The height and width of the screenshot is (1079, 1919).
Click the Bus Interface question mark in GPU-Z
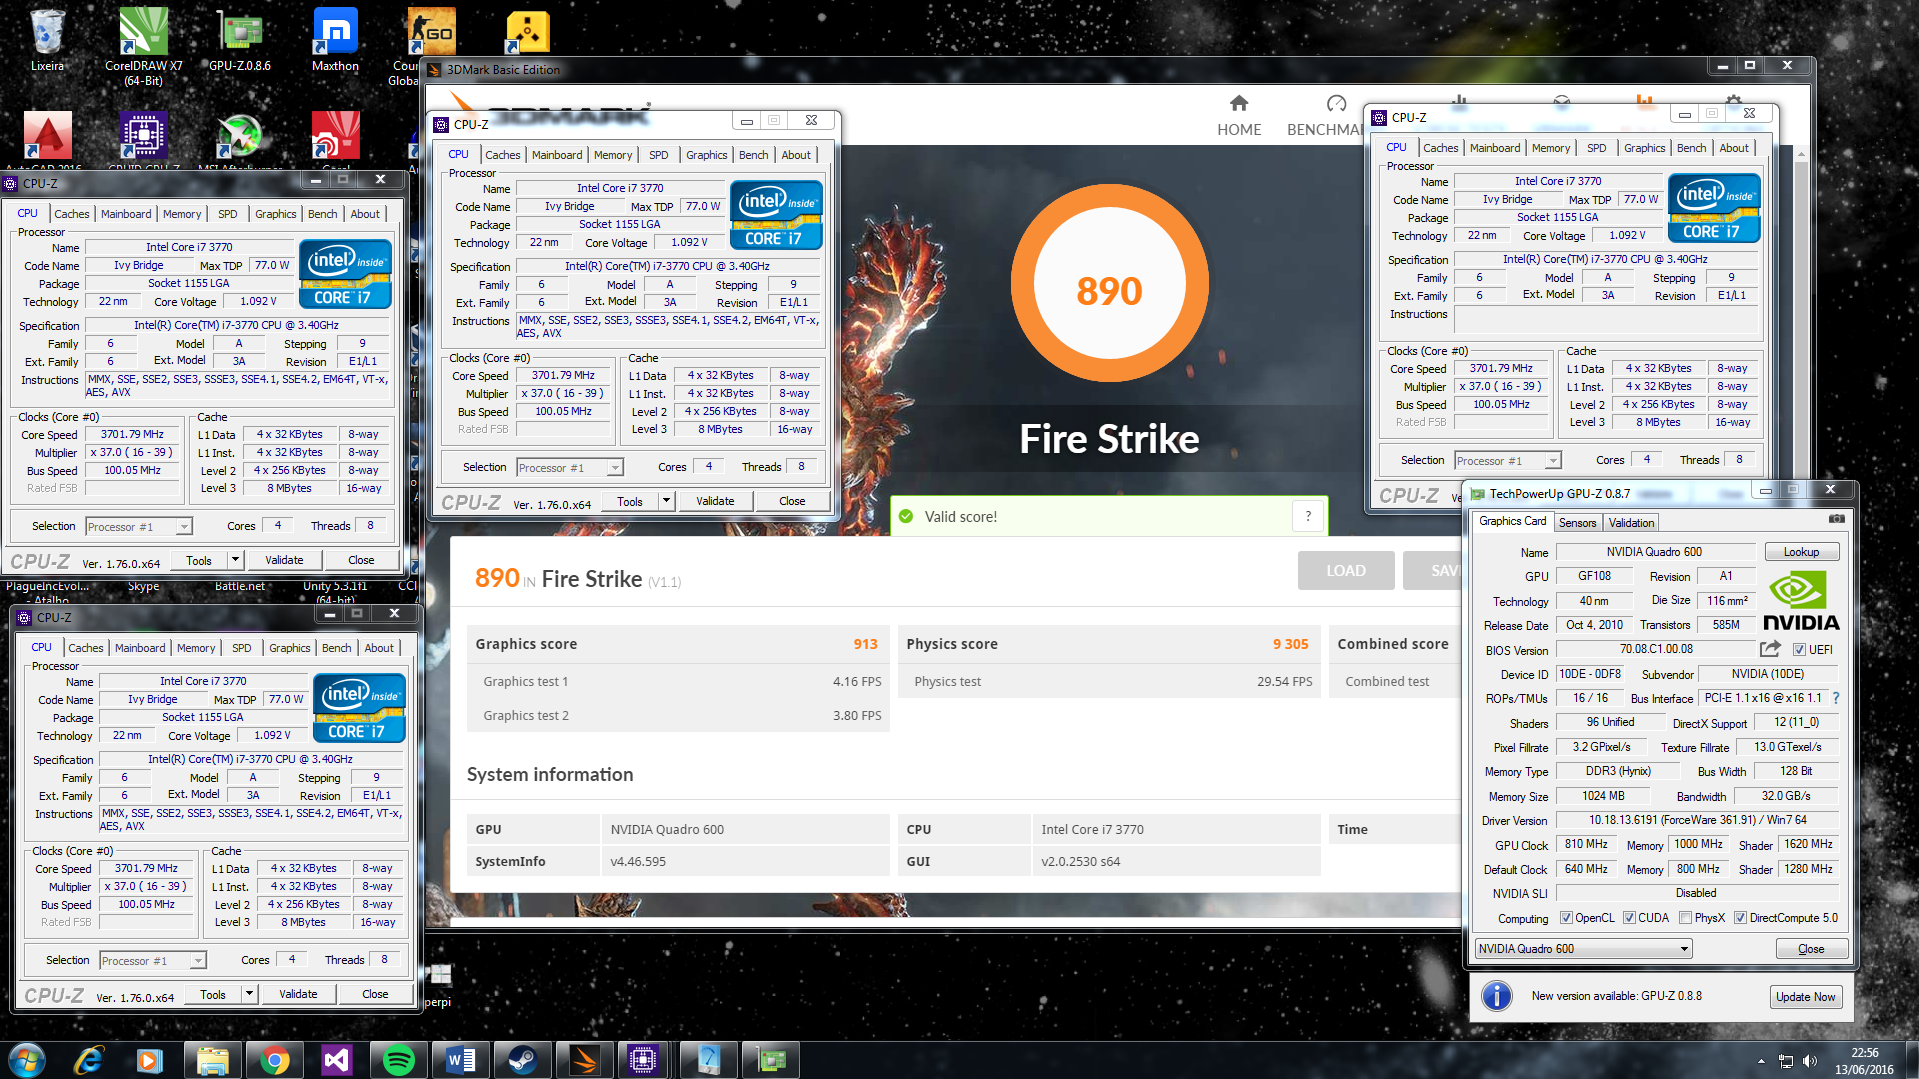(1835, 698)
